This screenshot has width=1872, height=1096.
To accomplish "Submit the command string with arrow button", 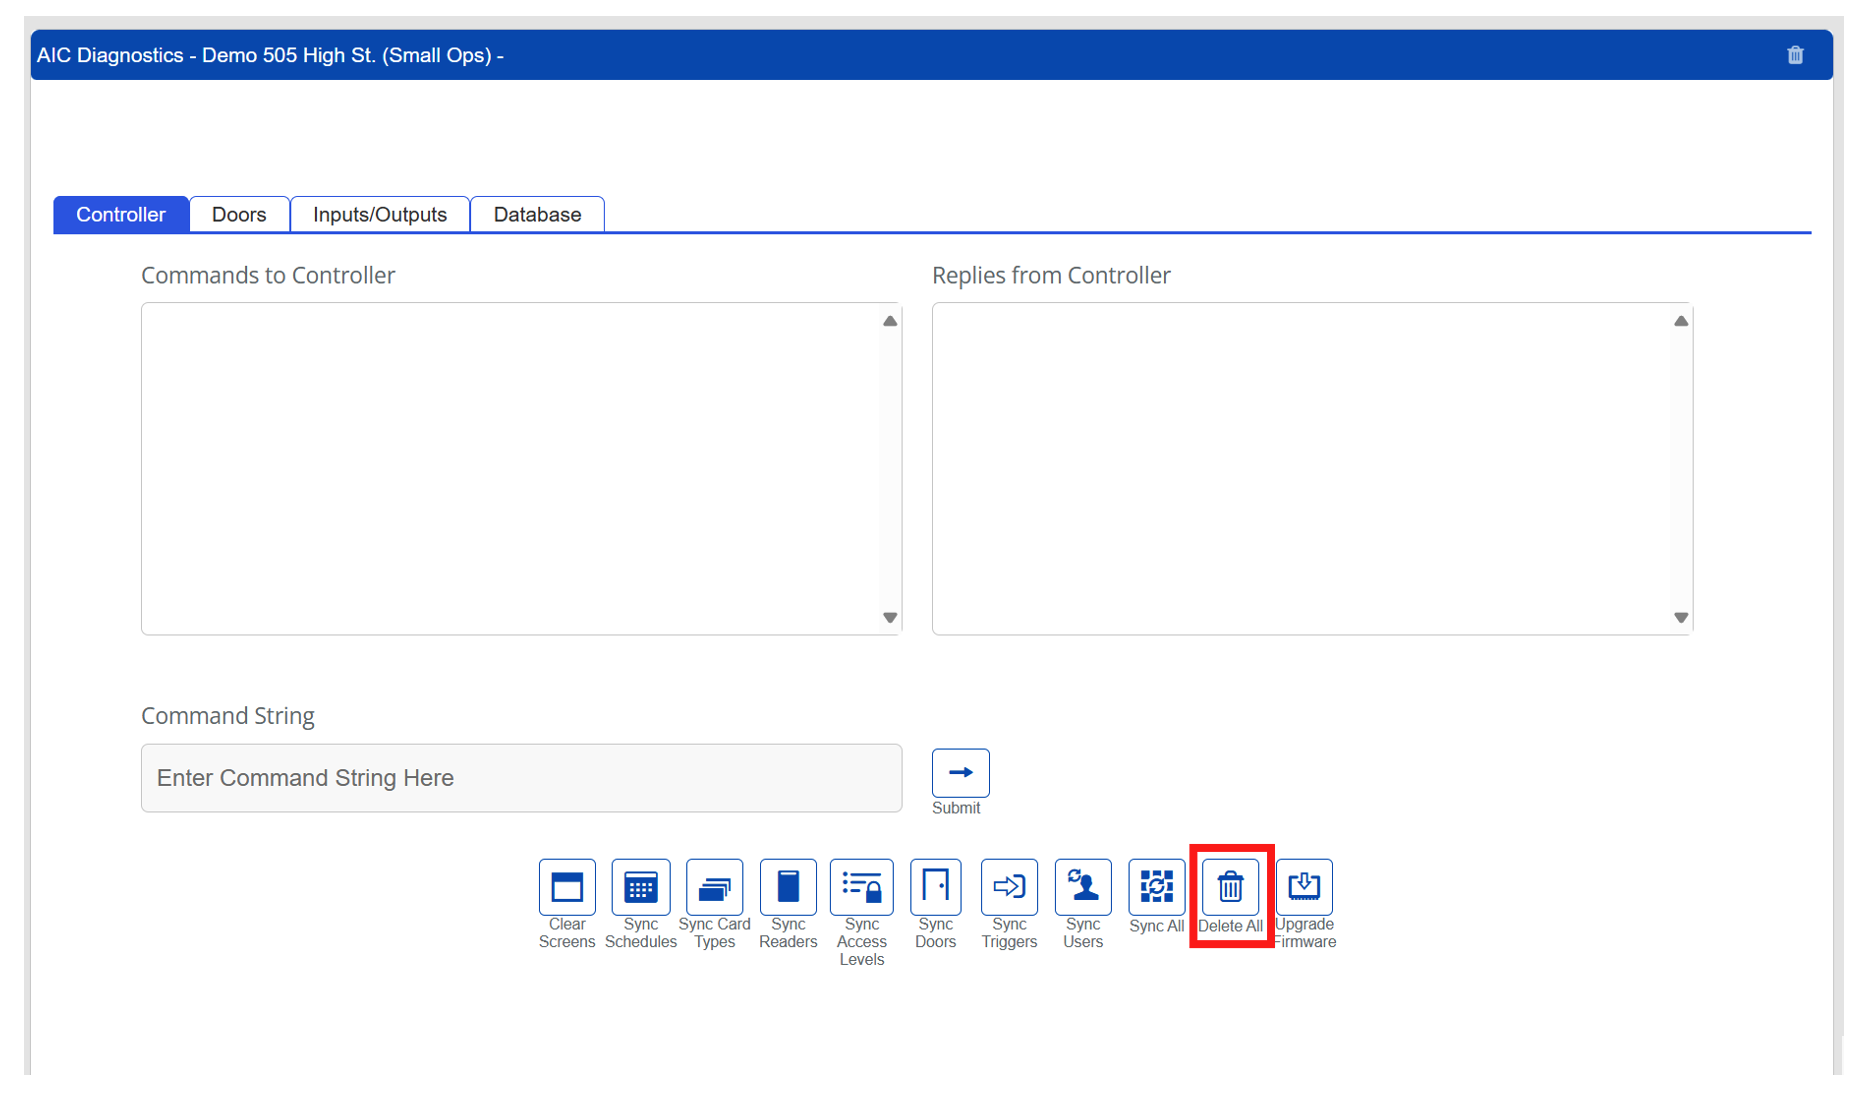I will [x=960, y=773].
